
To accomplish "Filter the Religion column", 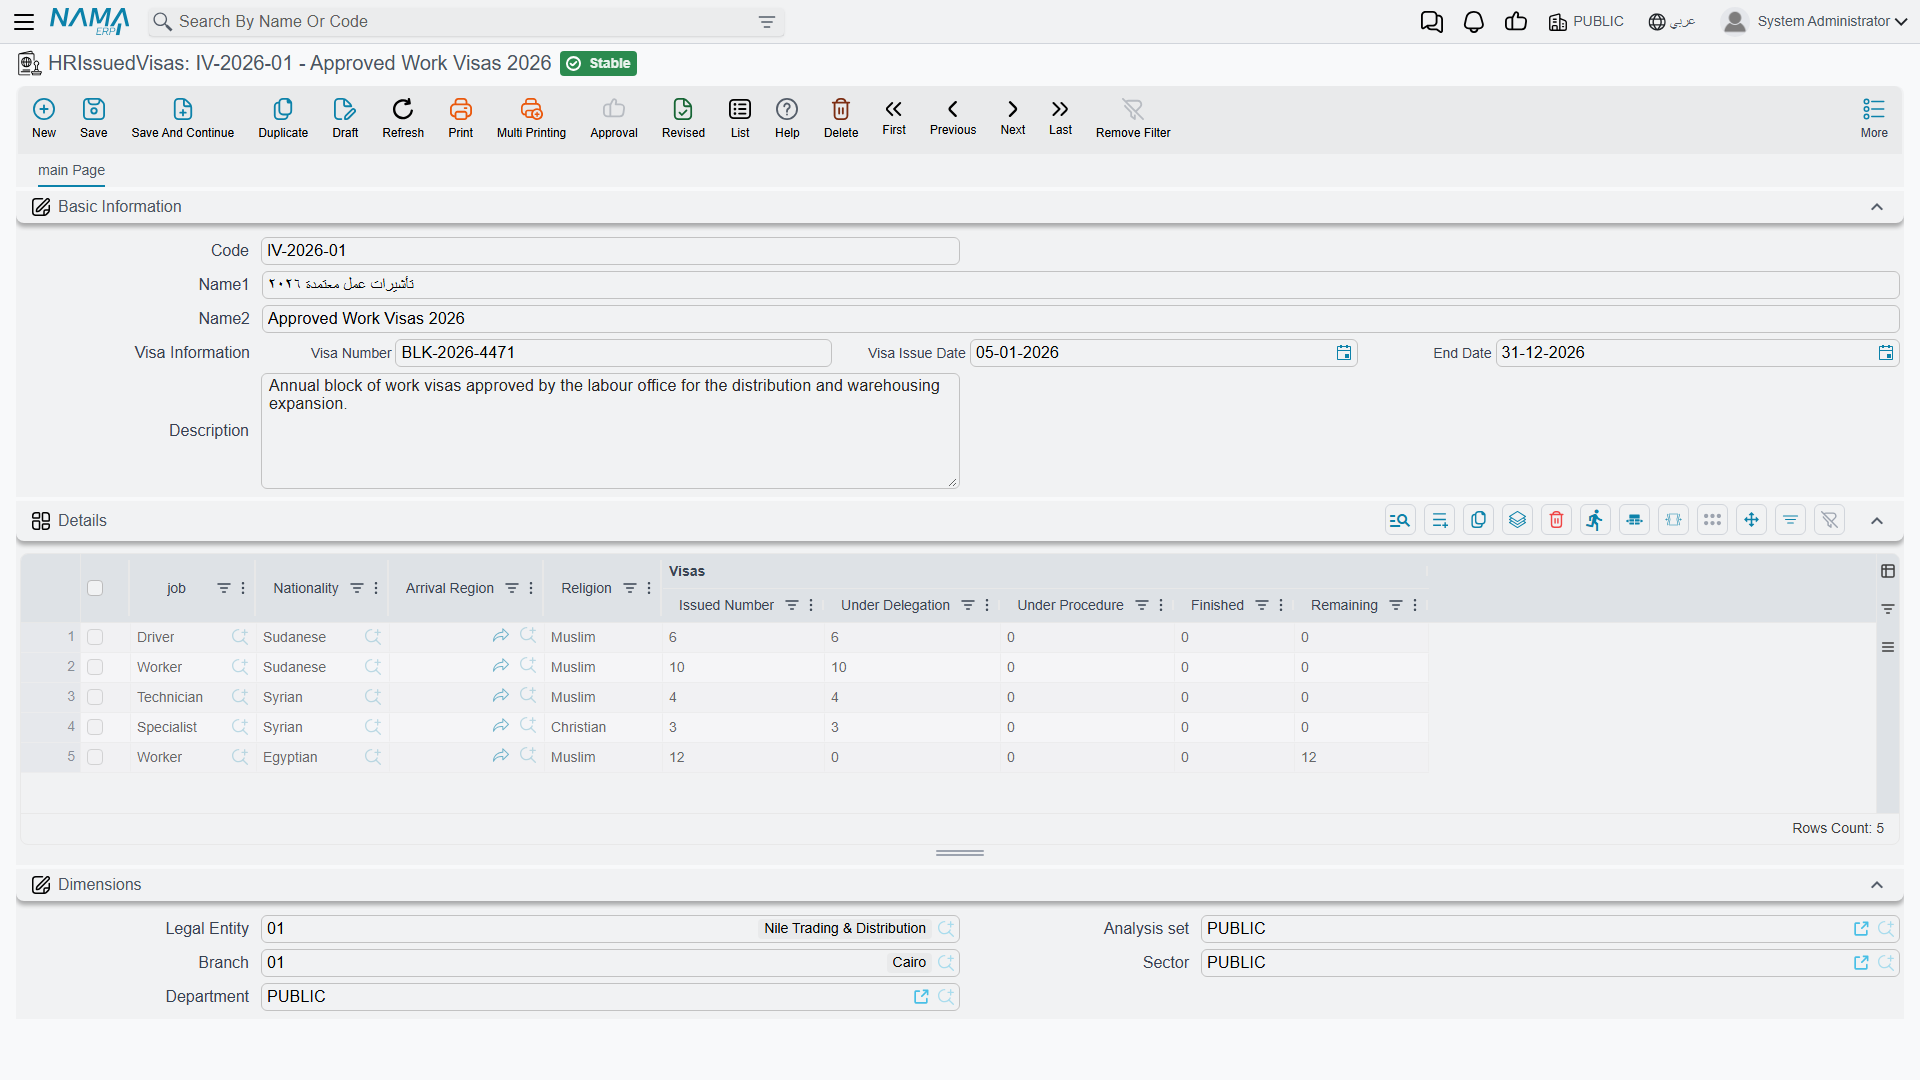I will click(630, 588).
